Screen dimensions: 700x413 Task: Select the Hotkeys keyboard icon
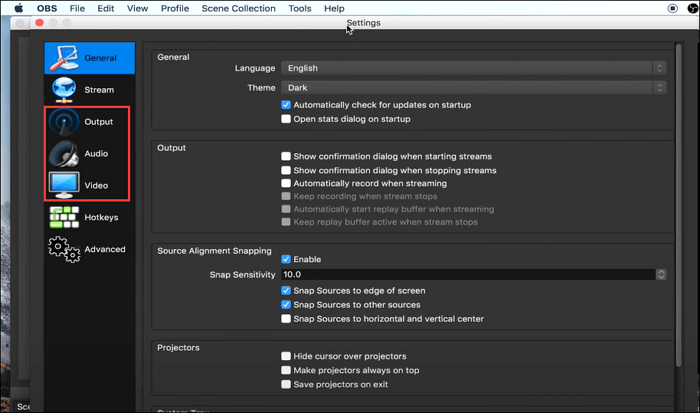pos(64,217)
